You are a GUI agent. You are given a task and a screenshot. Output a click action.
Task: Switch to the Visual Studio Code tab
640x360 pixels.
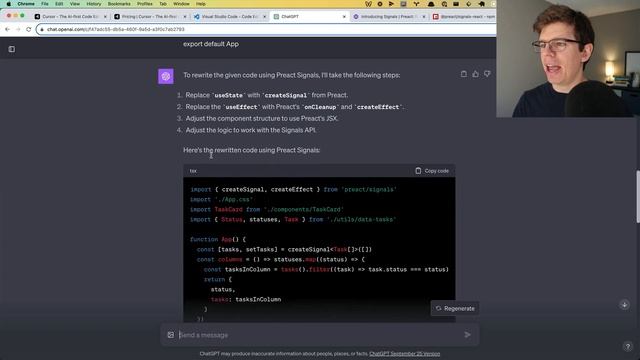pyautogui.click(x=229, y=16)
